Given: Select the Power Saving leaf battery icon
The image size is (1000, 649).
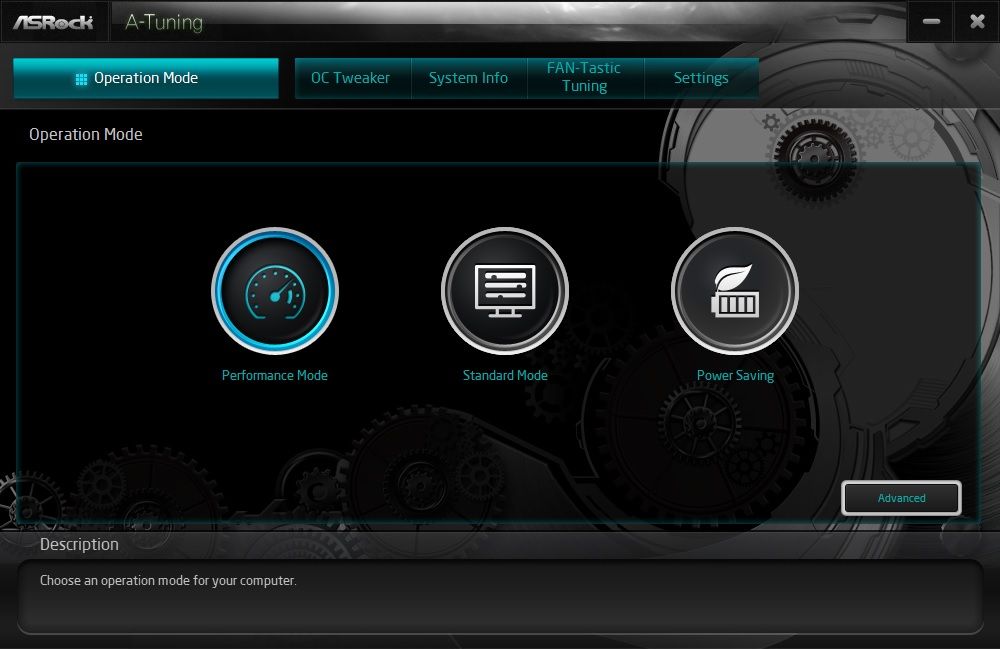Looking at the screenshot, I should click(735, 291).
